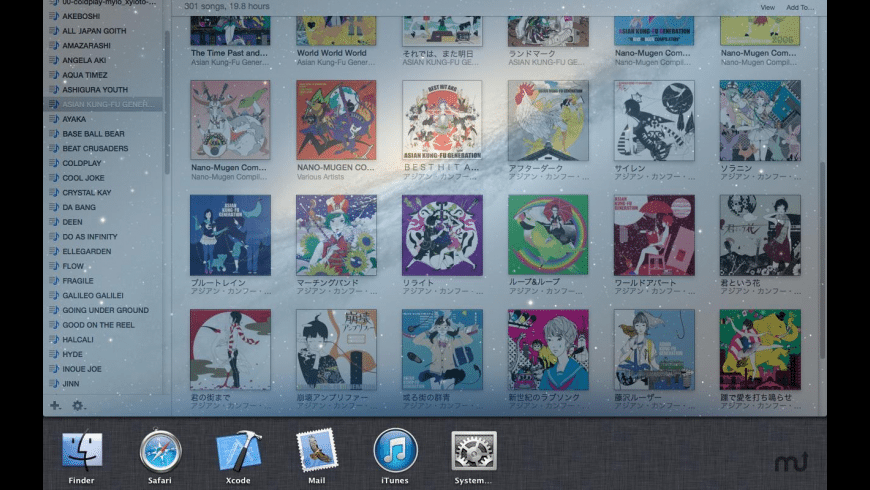Image resolution: width=870 pixels, height=490 pixels.
Task: Select the GOING UNDER GROUND playlist
Action: pos(103,310)
